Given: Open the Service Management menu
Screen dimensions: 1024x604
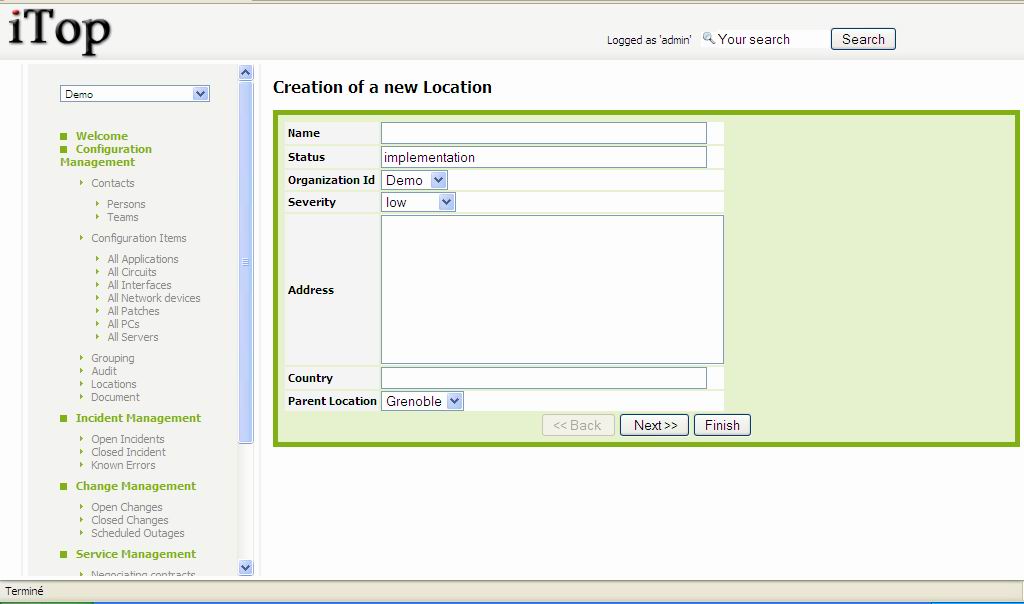Looking at the screenshot, I should click(136, 554).
